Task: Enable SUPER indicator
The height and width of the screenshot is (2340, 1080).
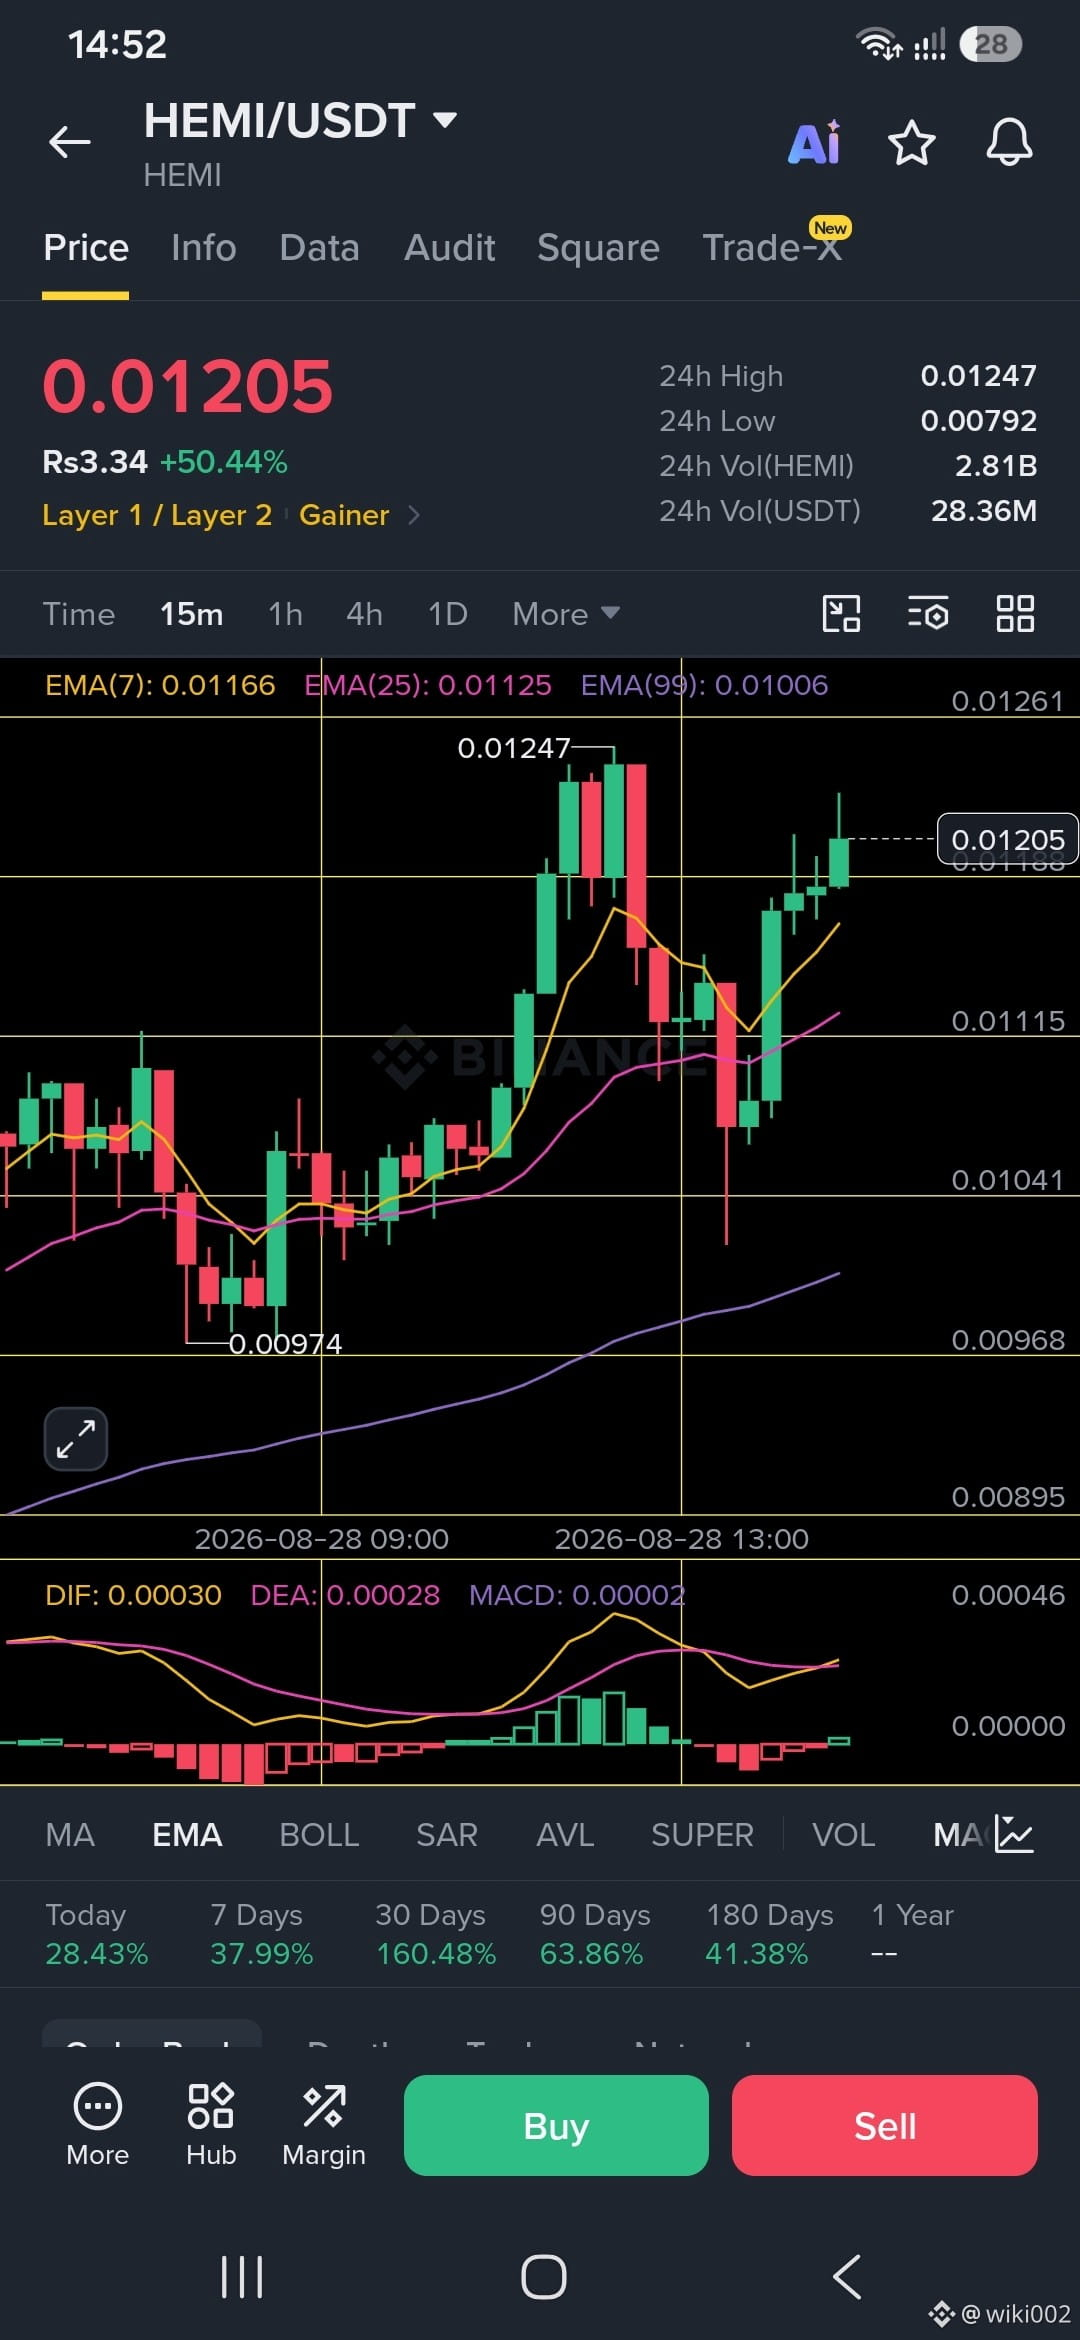Action: click(x=702, y=1834)
